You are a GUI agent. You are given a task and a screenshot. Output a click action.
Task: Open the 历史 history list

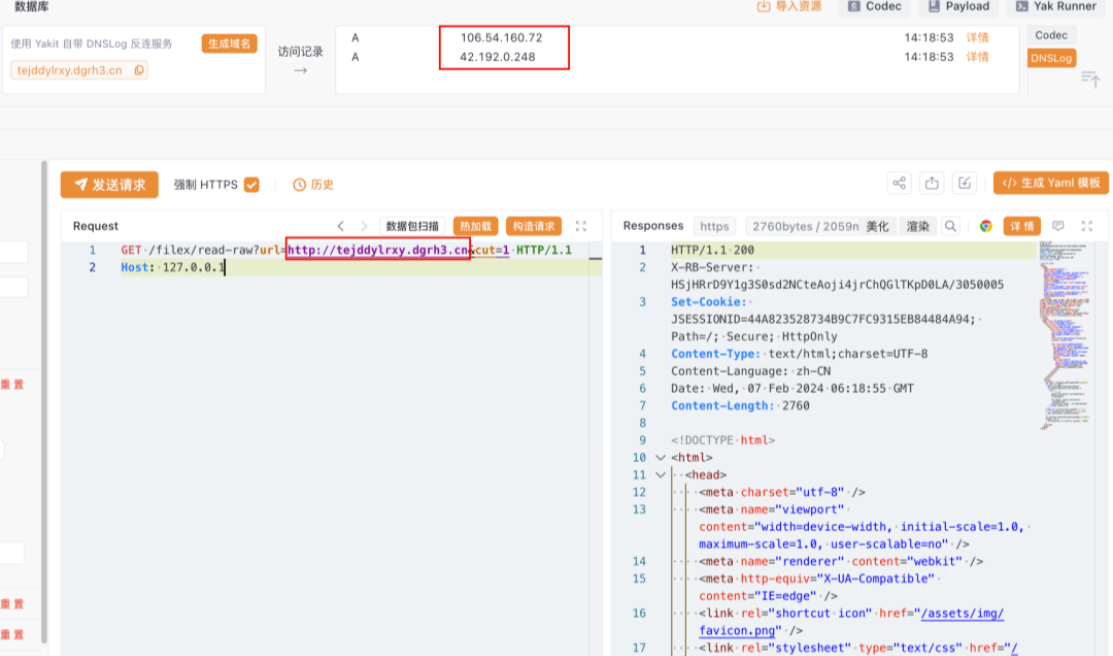[313, 185]
